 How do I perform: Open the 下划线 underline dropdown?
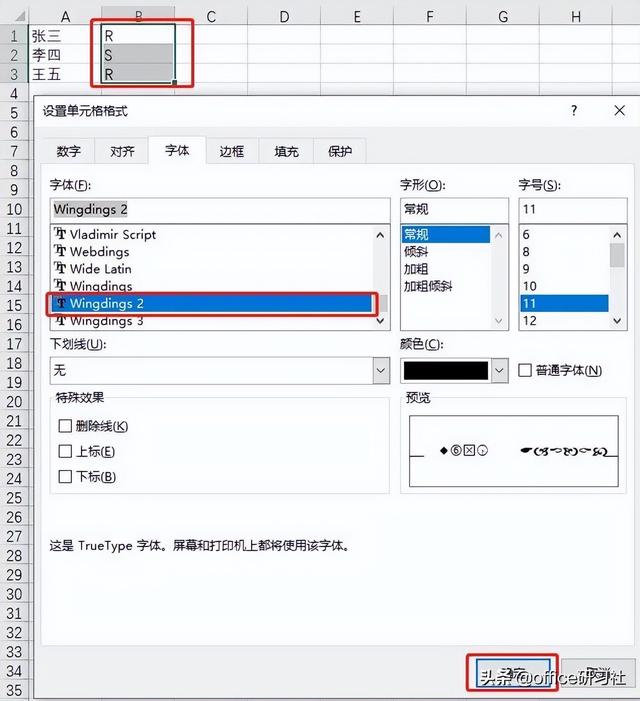[x=381, y=370]
